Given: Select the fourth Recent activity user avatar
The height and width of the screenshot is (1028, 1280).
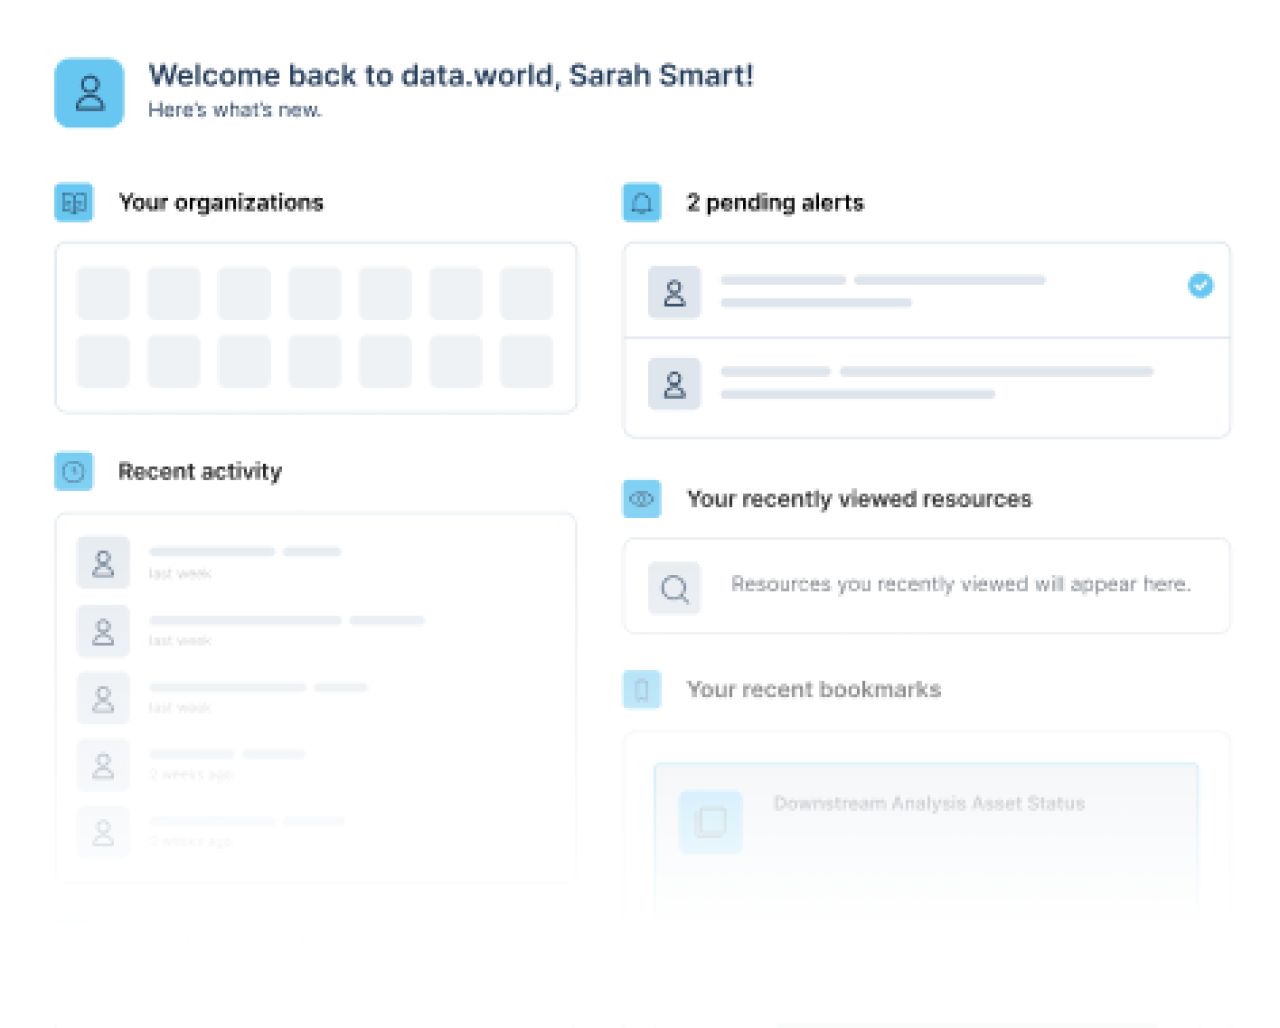Looking at the screenshot, I should pos(103,765).
